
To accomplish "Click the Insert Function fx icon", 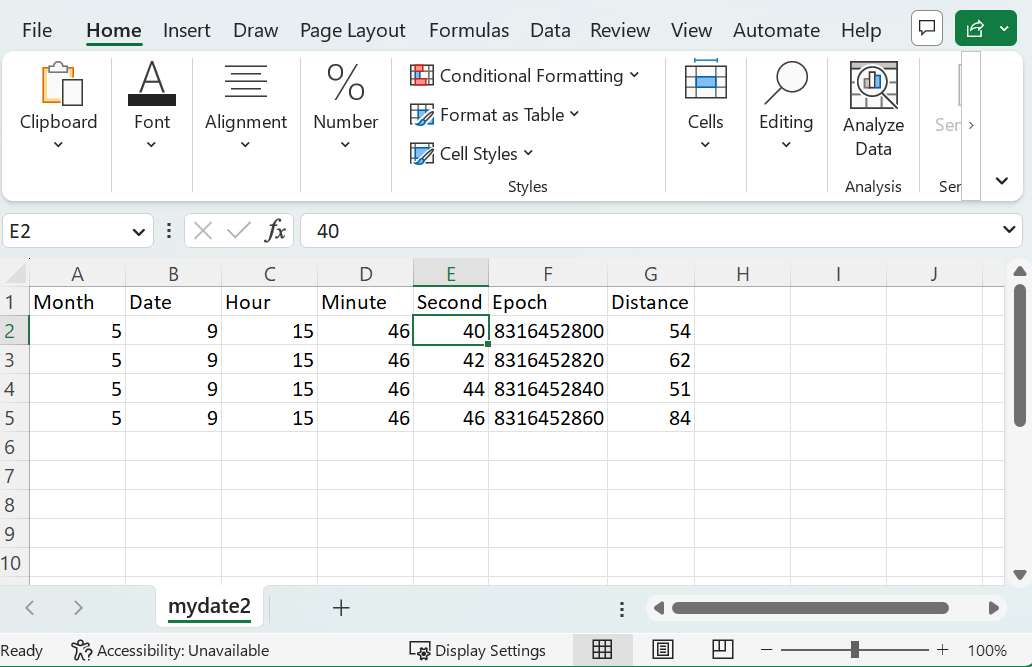I will click(275, 231).
